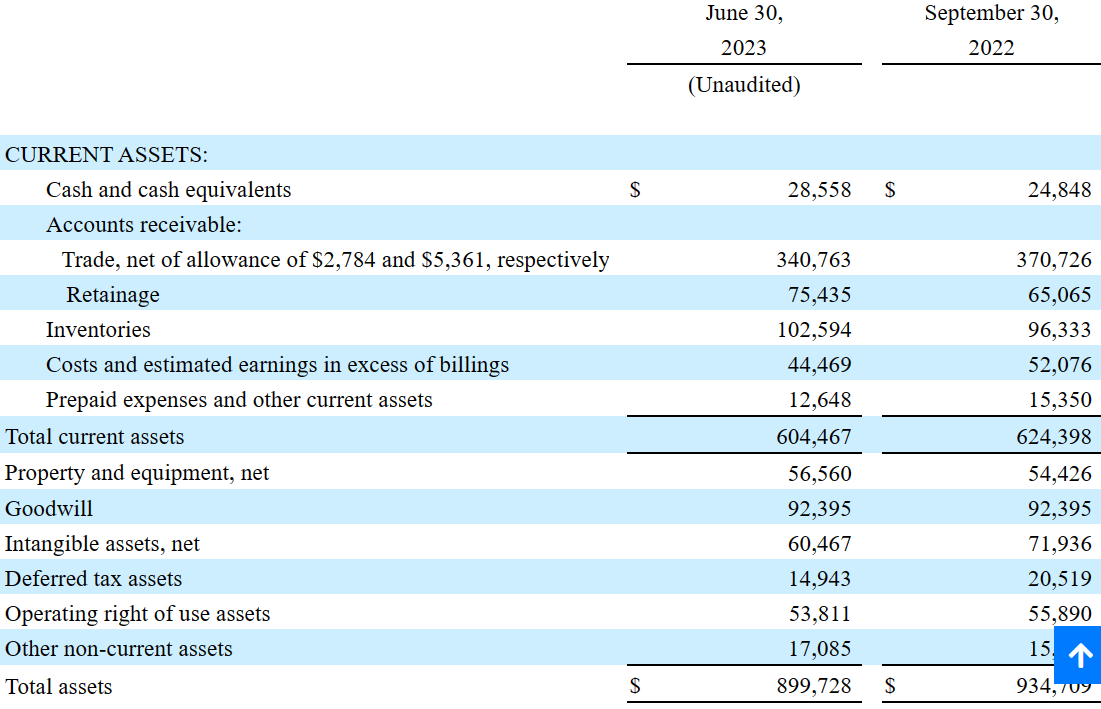Viewport: 1101px width, 709px height.
Task: Click the Goodwill row label
Action: point(48,508)
